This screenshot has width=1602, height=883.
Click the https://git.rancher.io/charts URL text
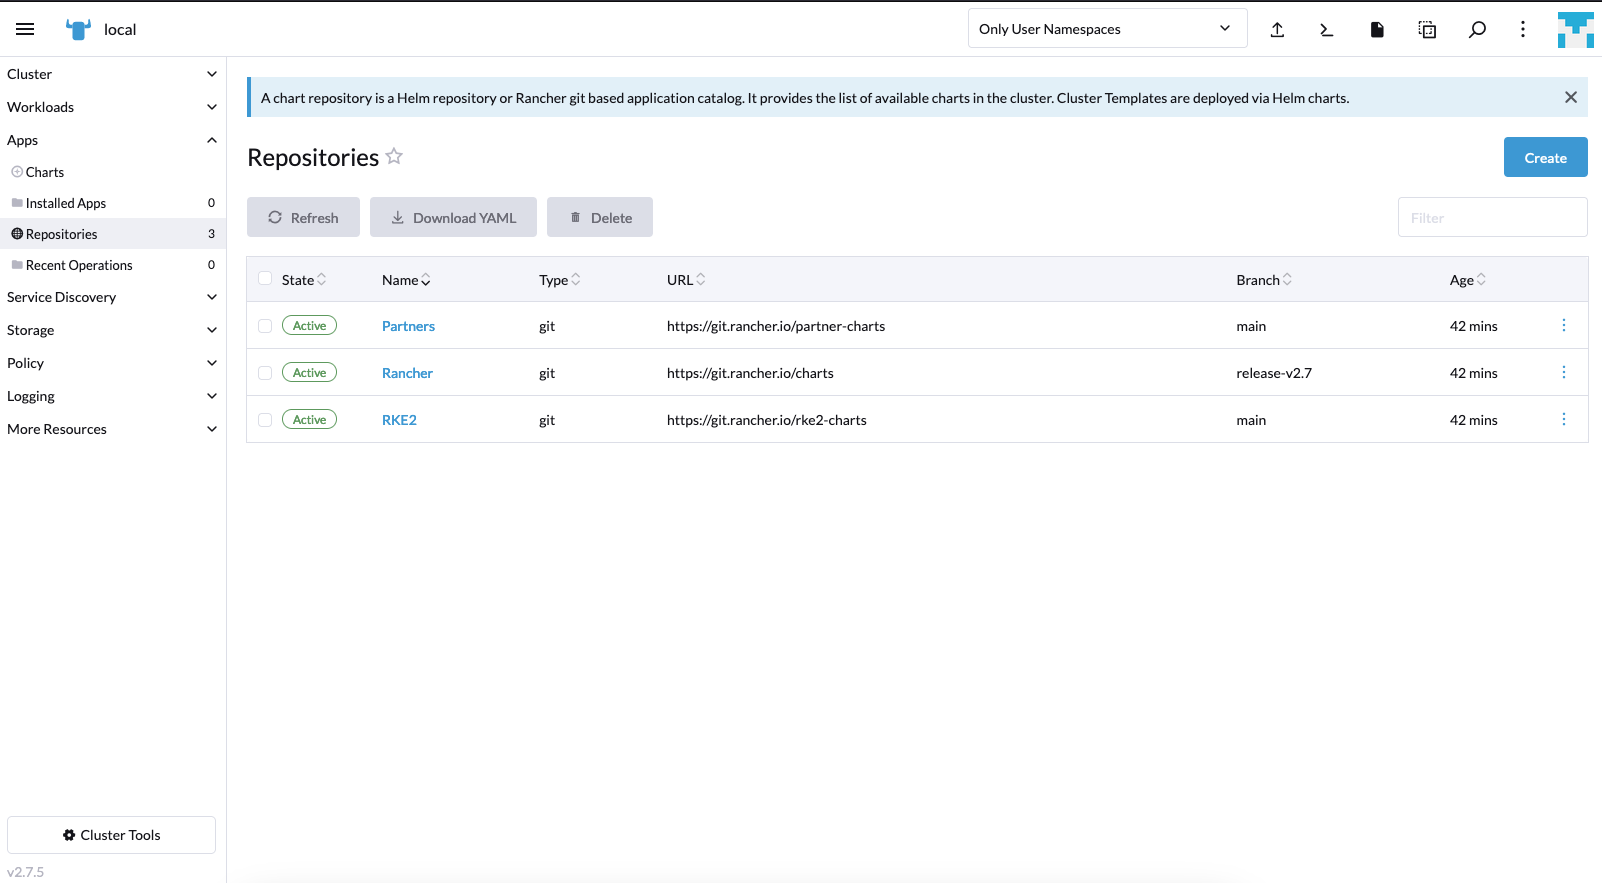(750, 373)
